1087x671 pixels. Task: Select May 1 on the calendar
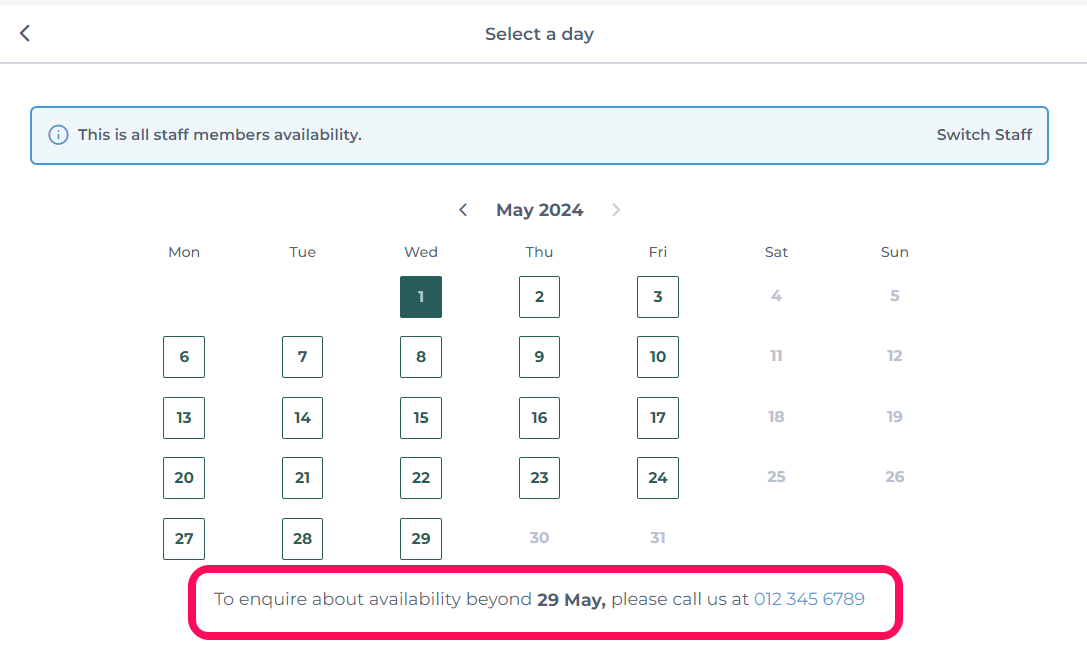click(421, 297)
